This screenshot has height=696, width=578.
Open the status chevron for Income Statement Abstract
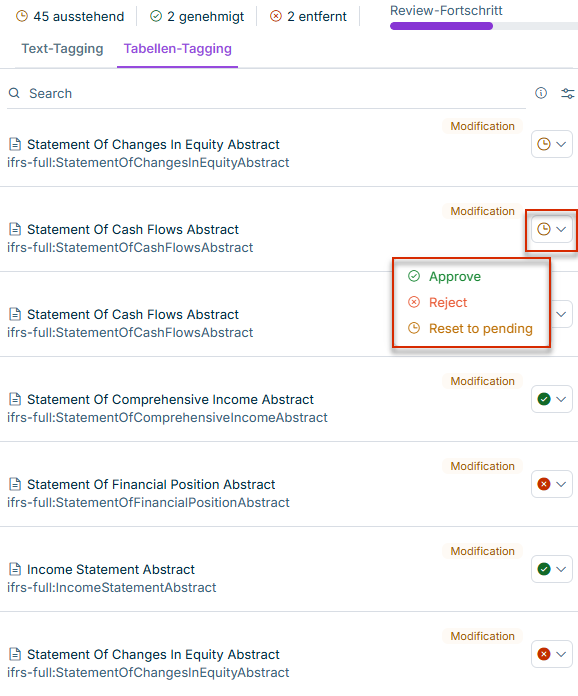pyautogui.click(x=561, y=569)
